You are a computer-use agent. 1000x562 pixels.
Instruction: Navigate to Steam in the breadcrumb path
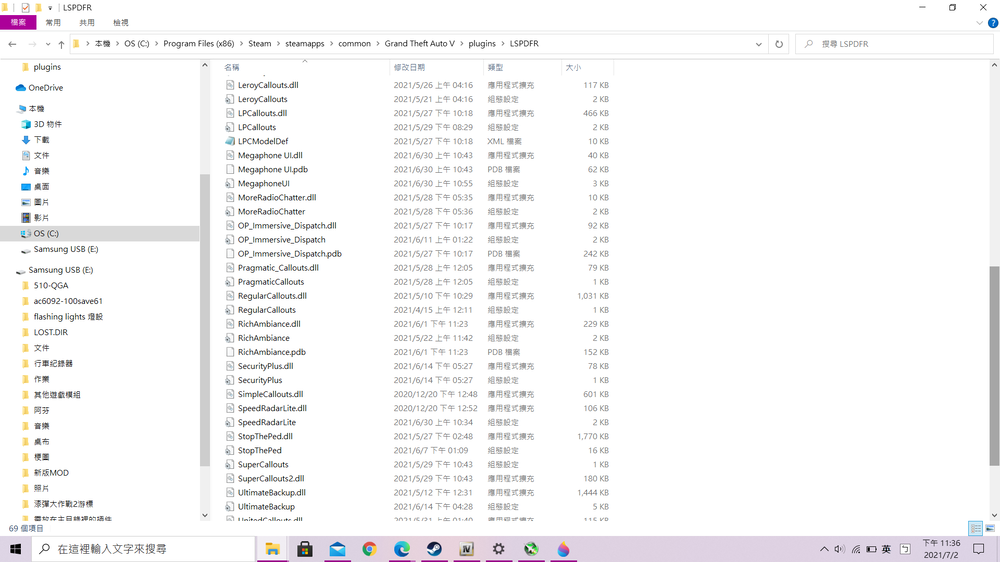(x=260, y=43)
